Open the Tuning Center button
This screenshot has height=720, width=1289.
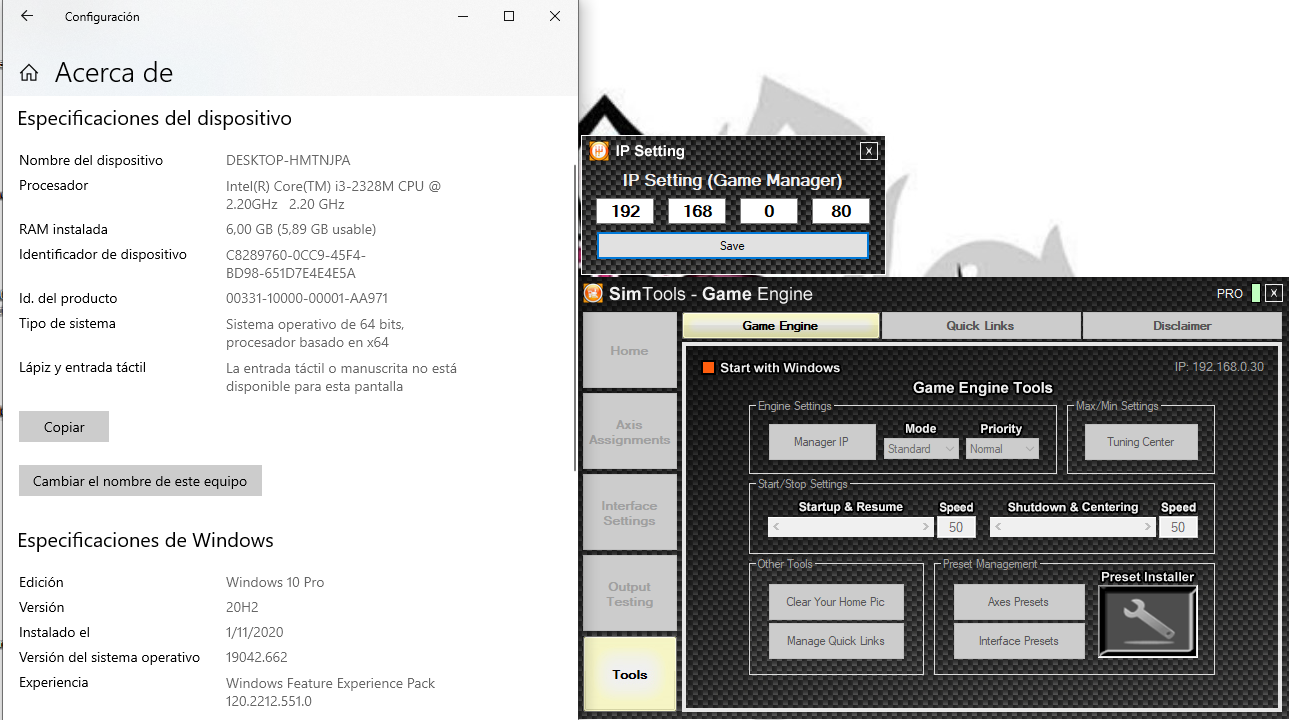tap(1140, 442)
